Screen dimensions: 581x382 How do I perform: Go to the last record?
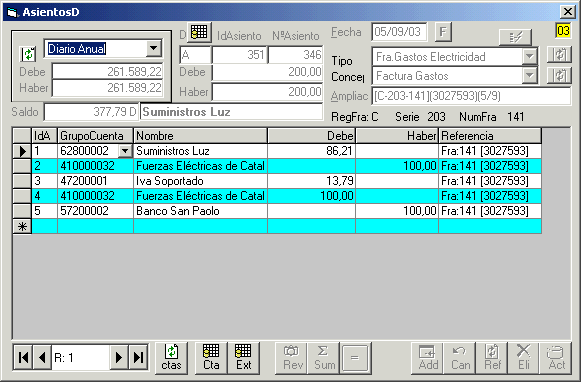pyautogui.click(x=138, y=358)
